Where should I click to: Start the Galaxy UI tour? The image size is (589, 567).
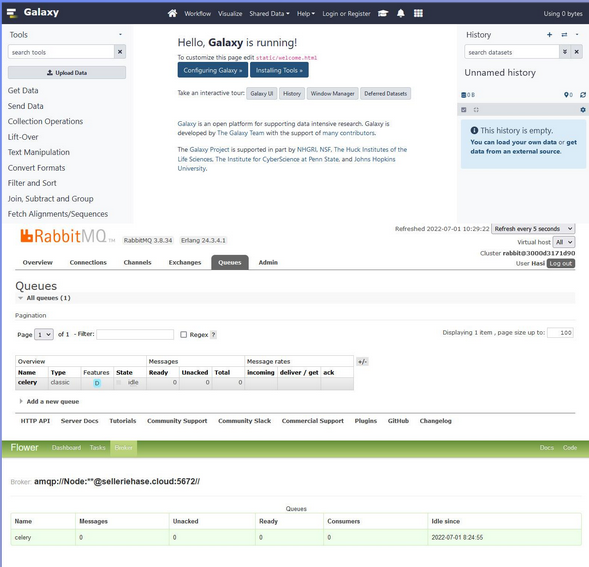pos(261,94)
